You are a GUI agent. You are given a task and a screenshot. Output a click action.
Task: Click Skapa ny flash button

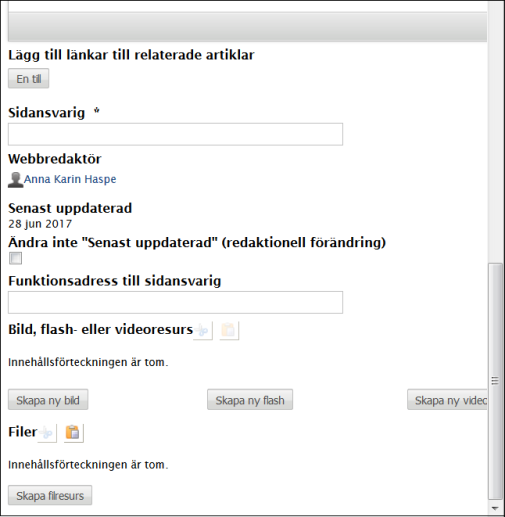click(250, 400)
